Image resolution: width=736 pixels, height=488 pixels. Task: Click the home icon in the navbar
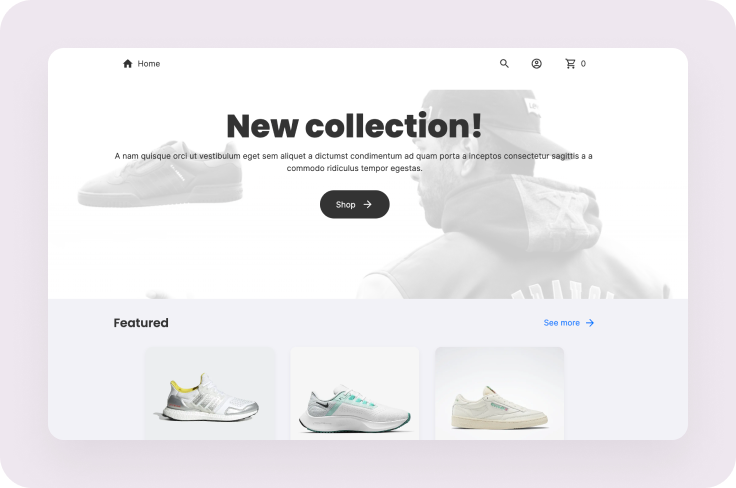pos(127,63)
